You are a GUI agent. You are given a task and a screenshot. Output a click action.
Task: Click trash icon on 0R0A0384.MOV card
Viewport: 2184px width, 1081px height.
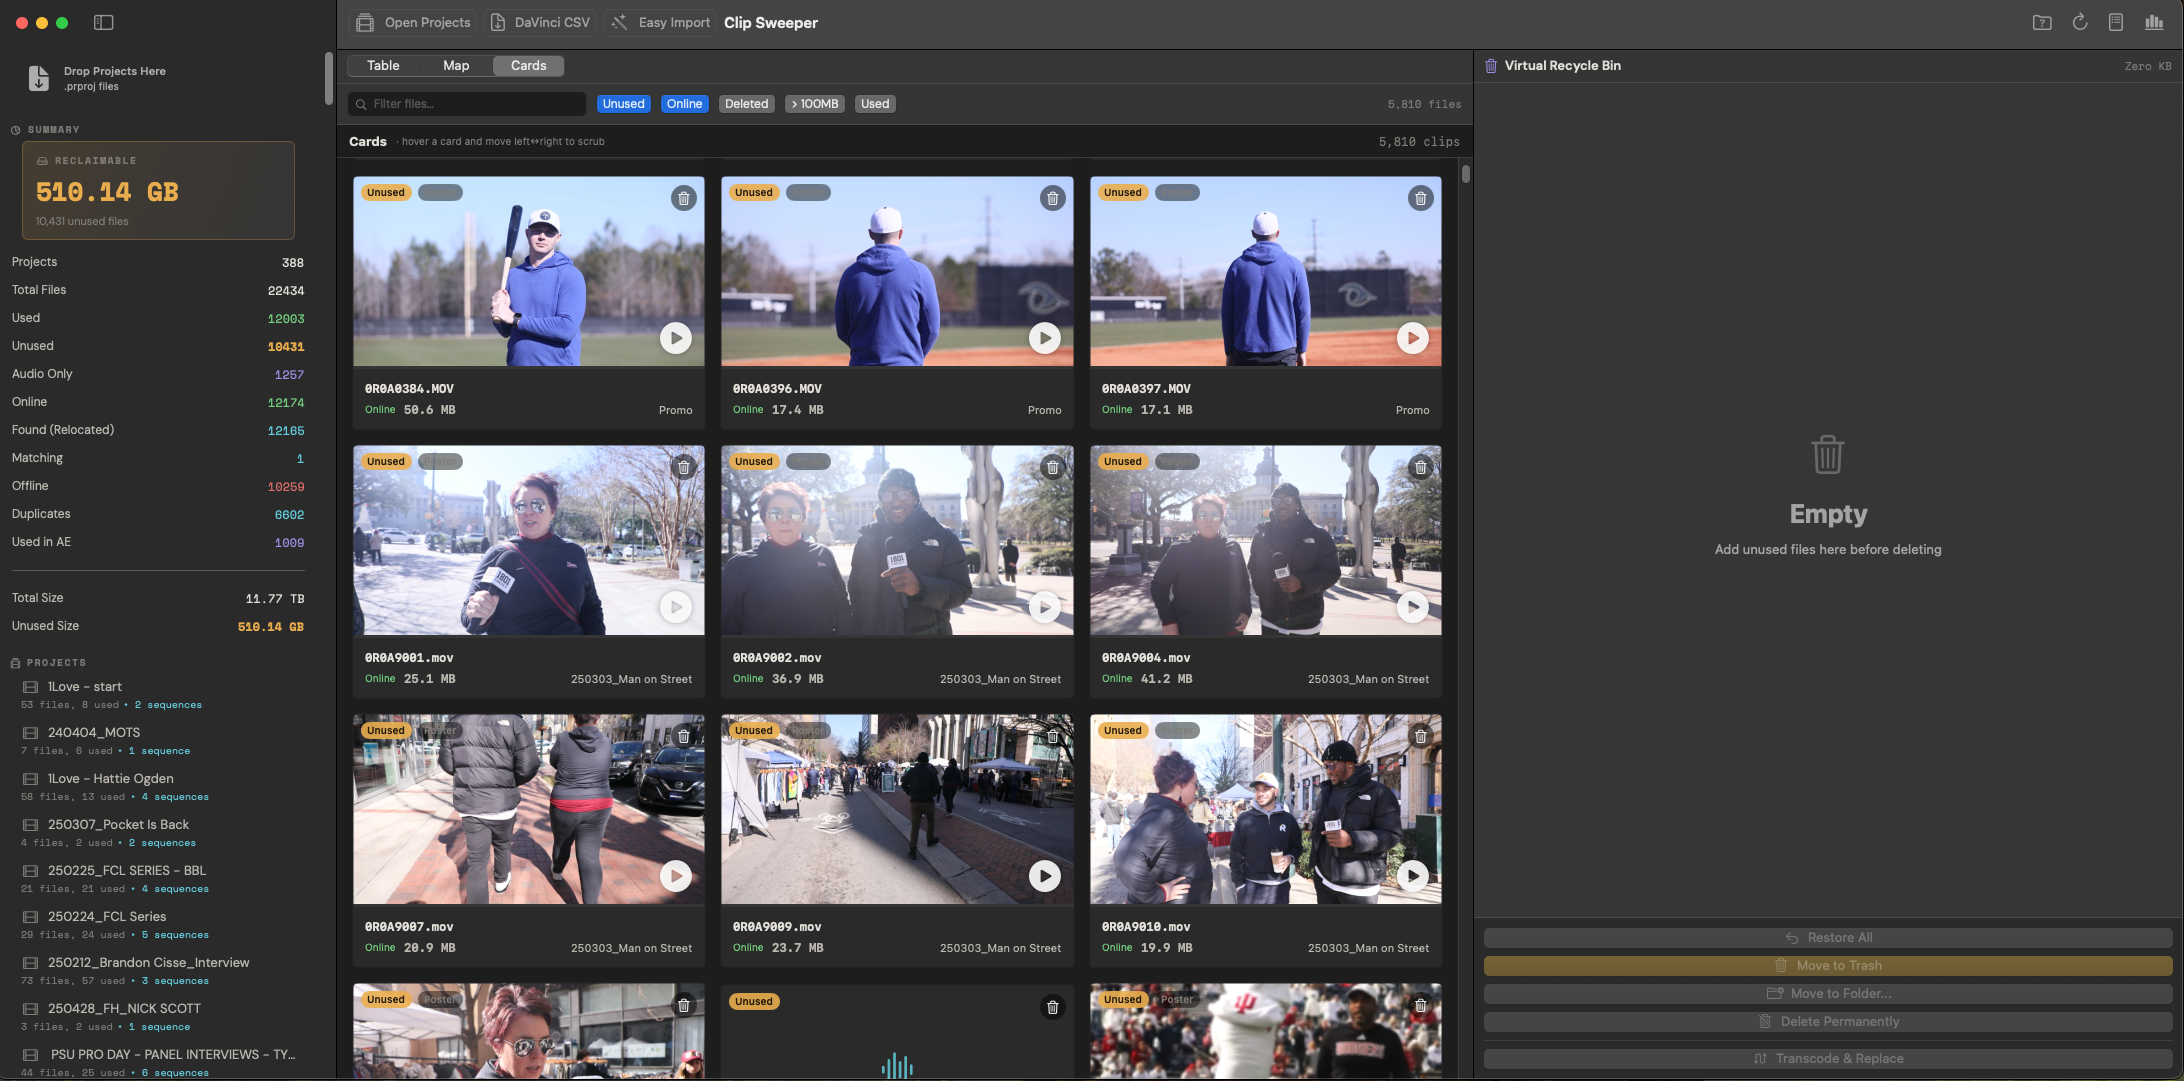pyautogui.click(x=684, y=198)
